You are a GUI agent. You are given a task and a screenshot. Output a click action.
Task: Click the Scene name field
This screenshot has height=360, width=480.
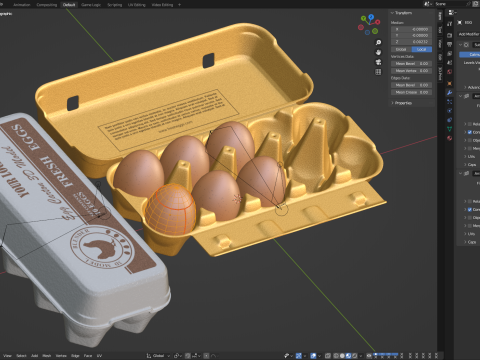point(452,4)
